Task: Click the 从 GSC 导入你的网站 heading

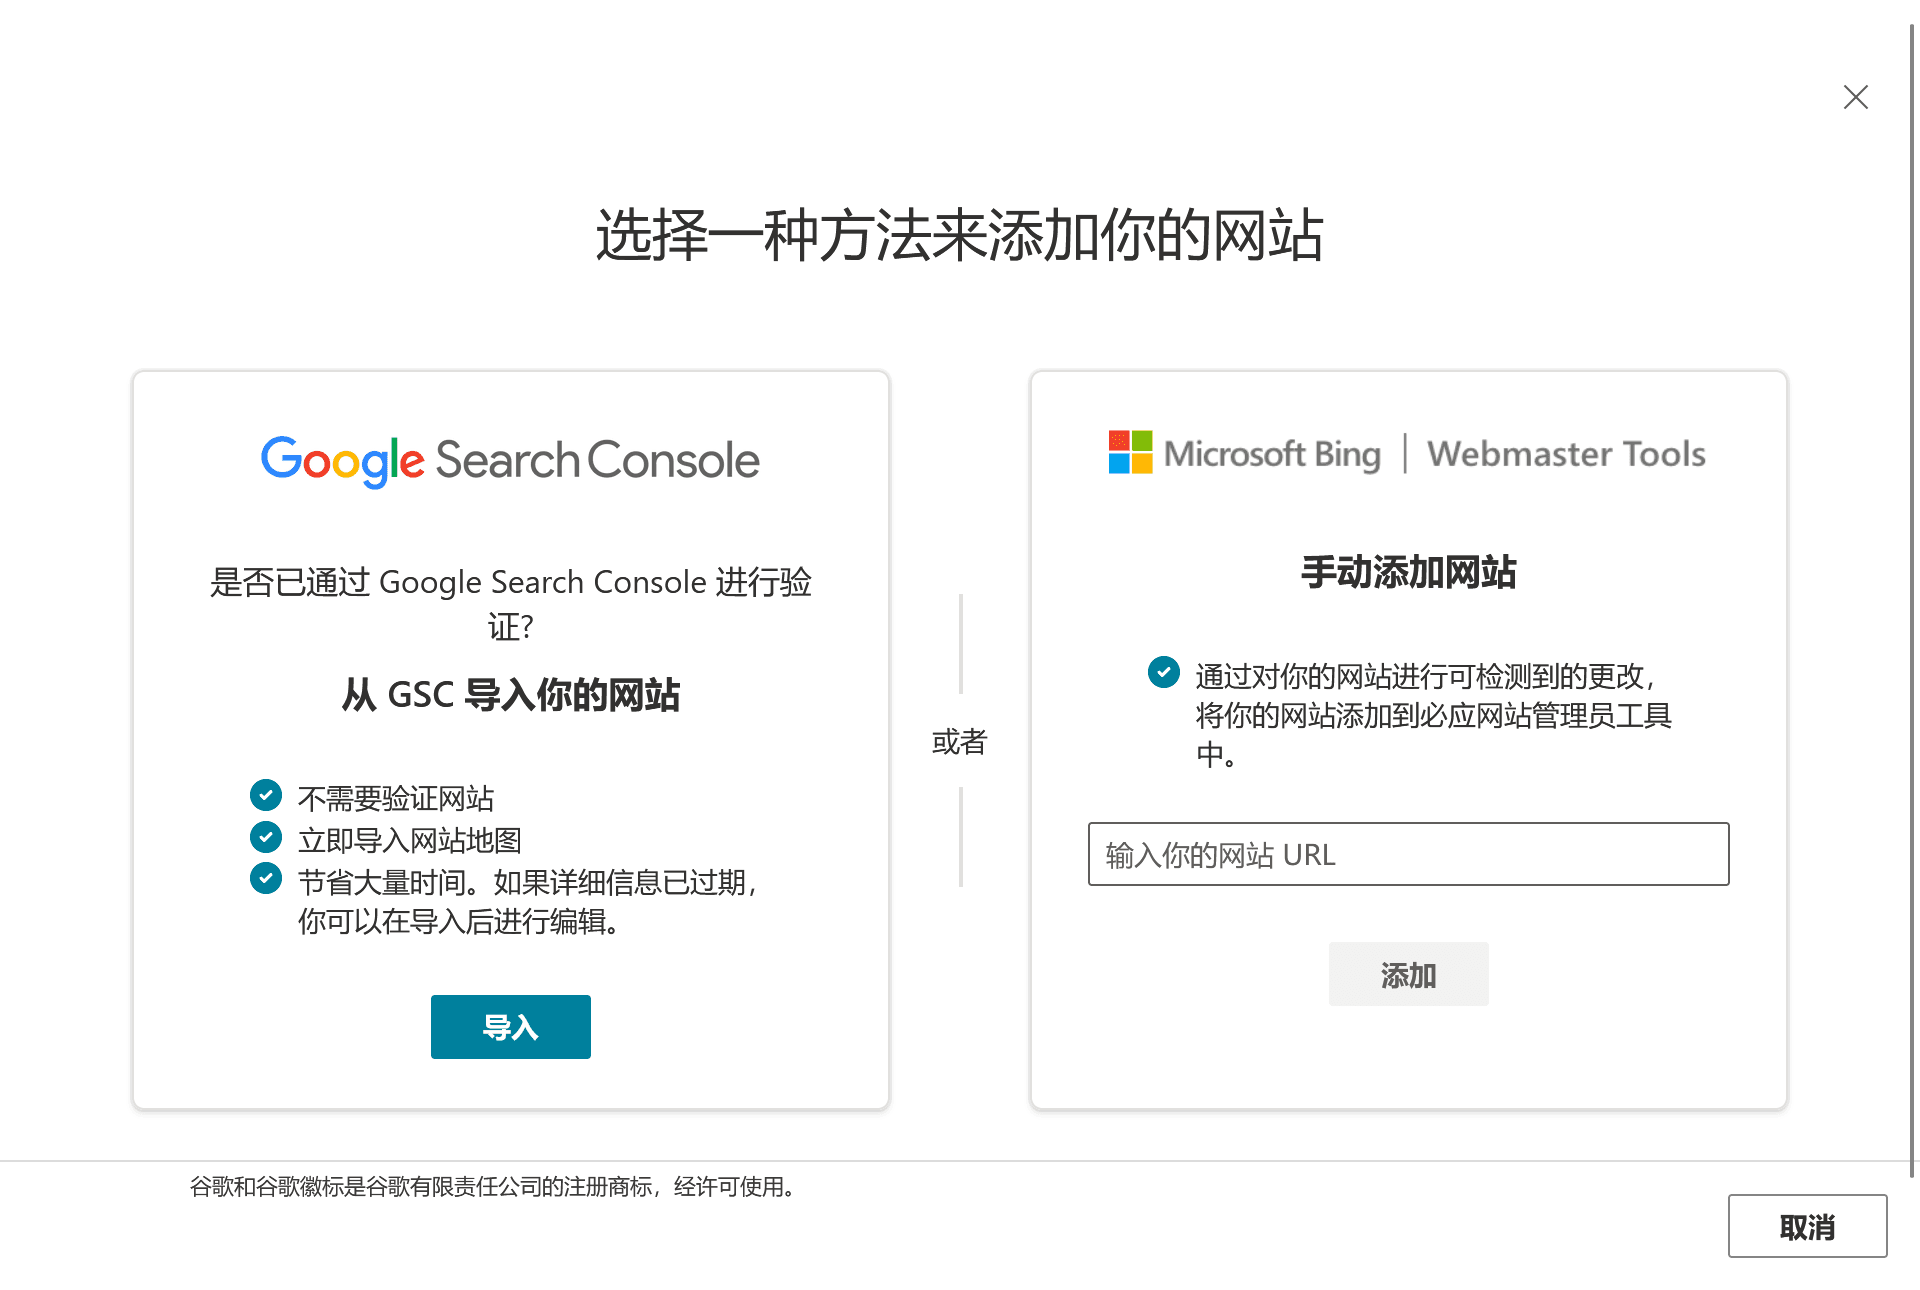Action: coord(510,694)
